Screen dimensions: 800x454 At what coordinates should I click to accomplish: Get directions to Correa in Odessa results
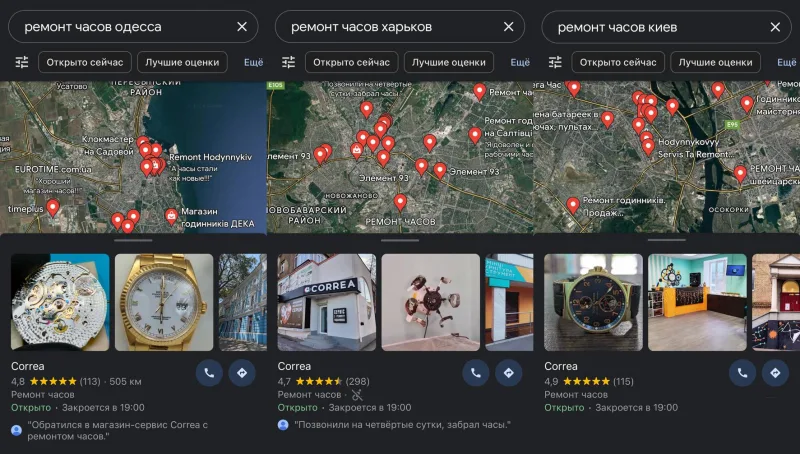[242, 373]
